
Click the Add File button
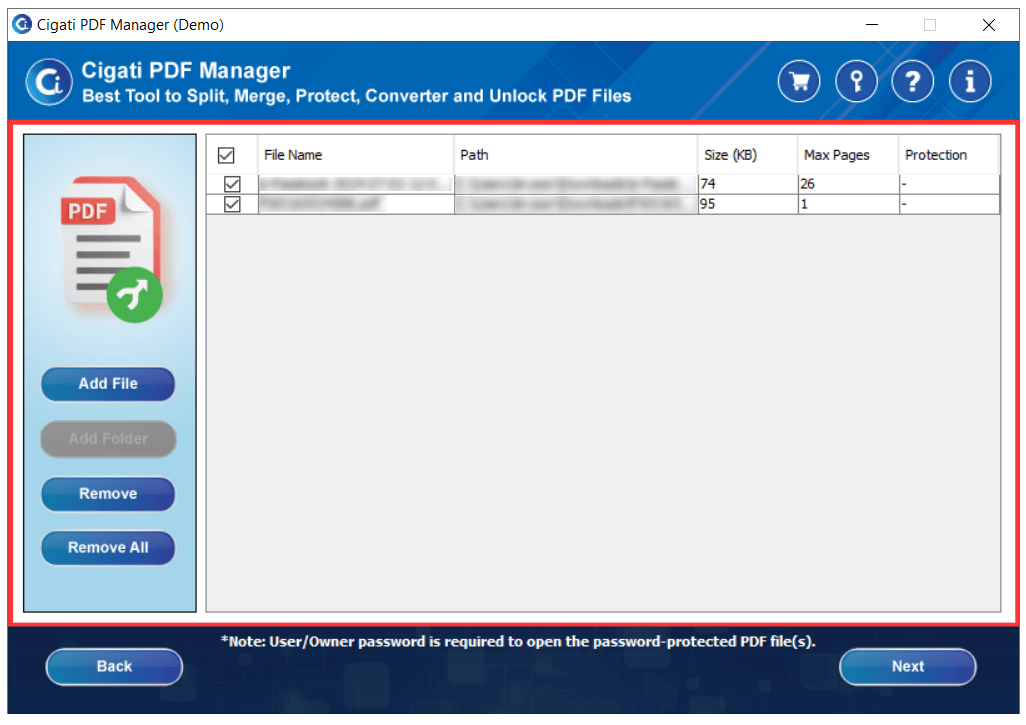click(108, 383)
